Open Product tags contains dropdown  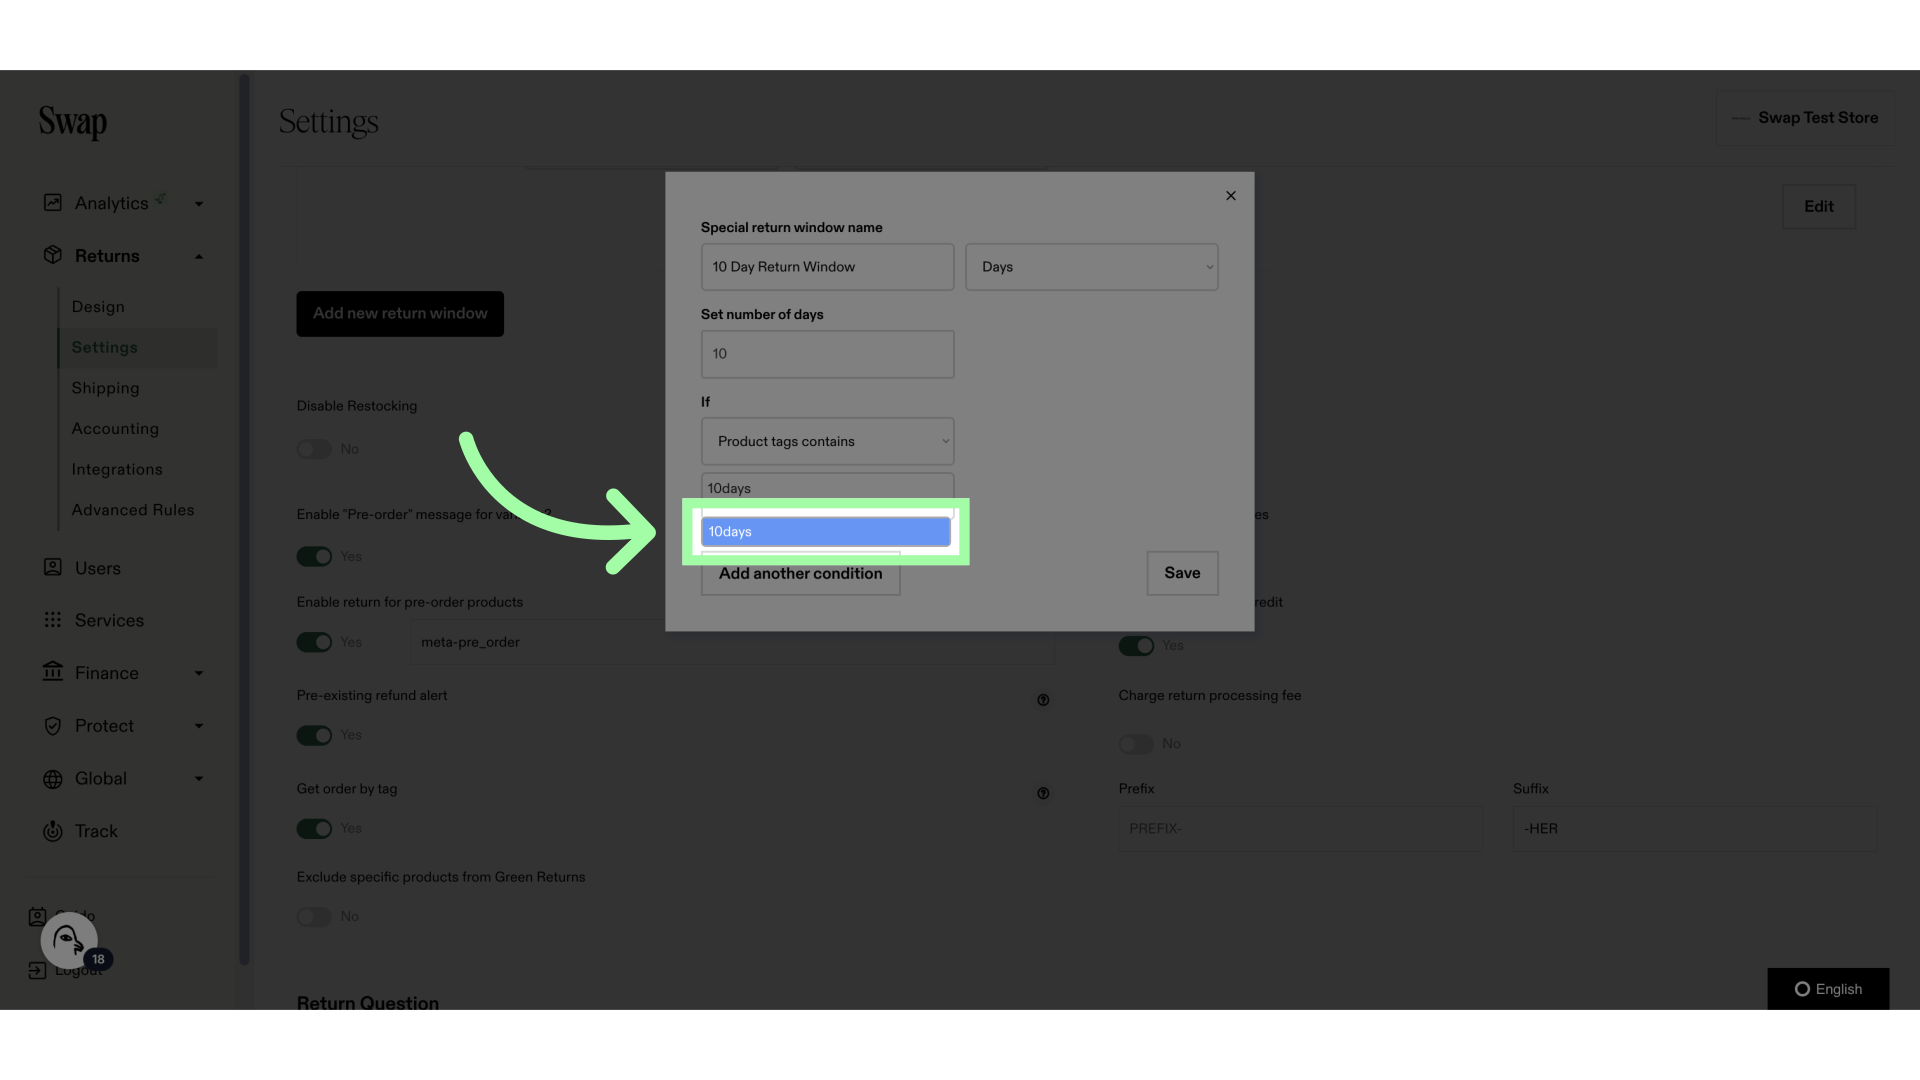pos(827,441)
